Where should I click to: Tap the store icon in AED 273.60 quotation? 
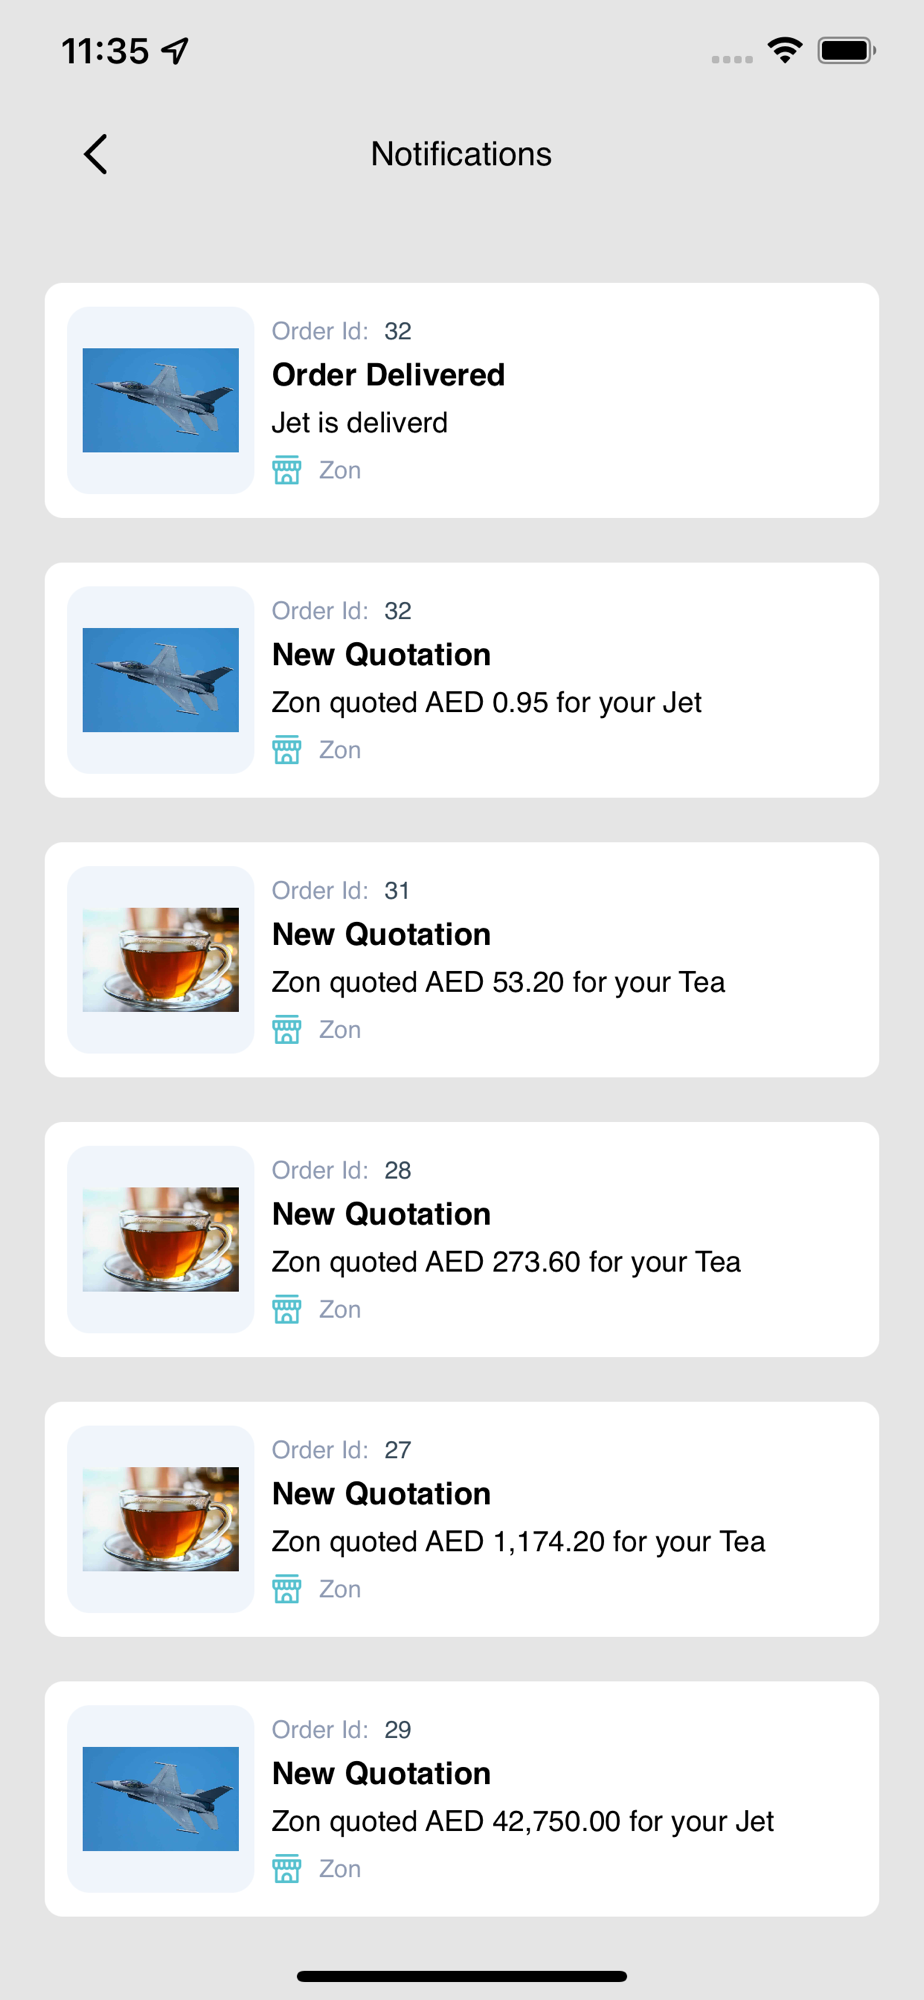point(287,1309)
